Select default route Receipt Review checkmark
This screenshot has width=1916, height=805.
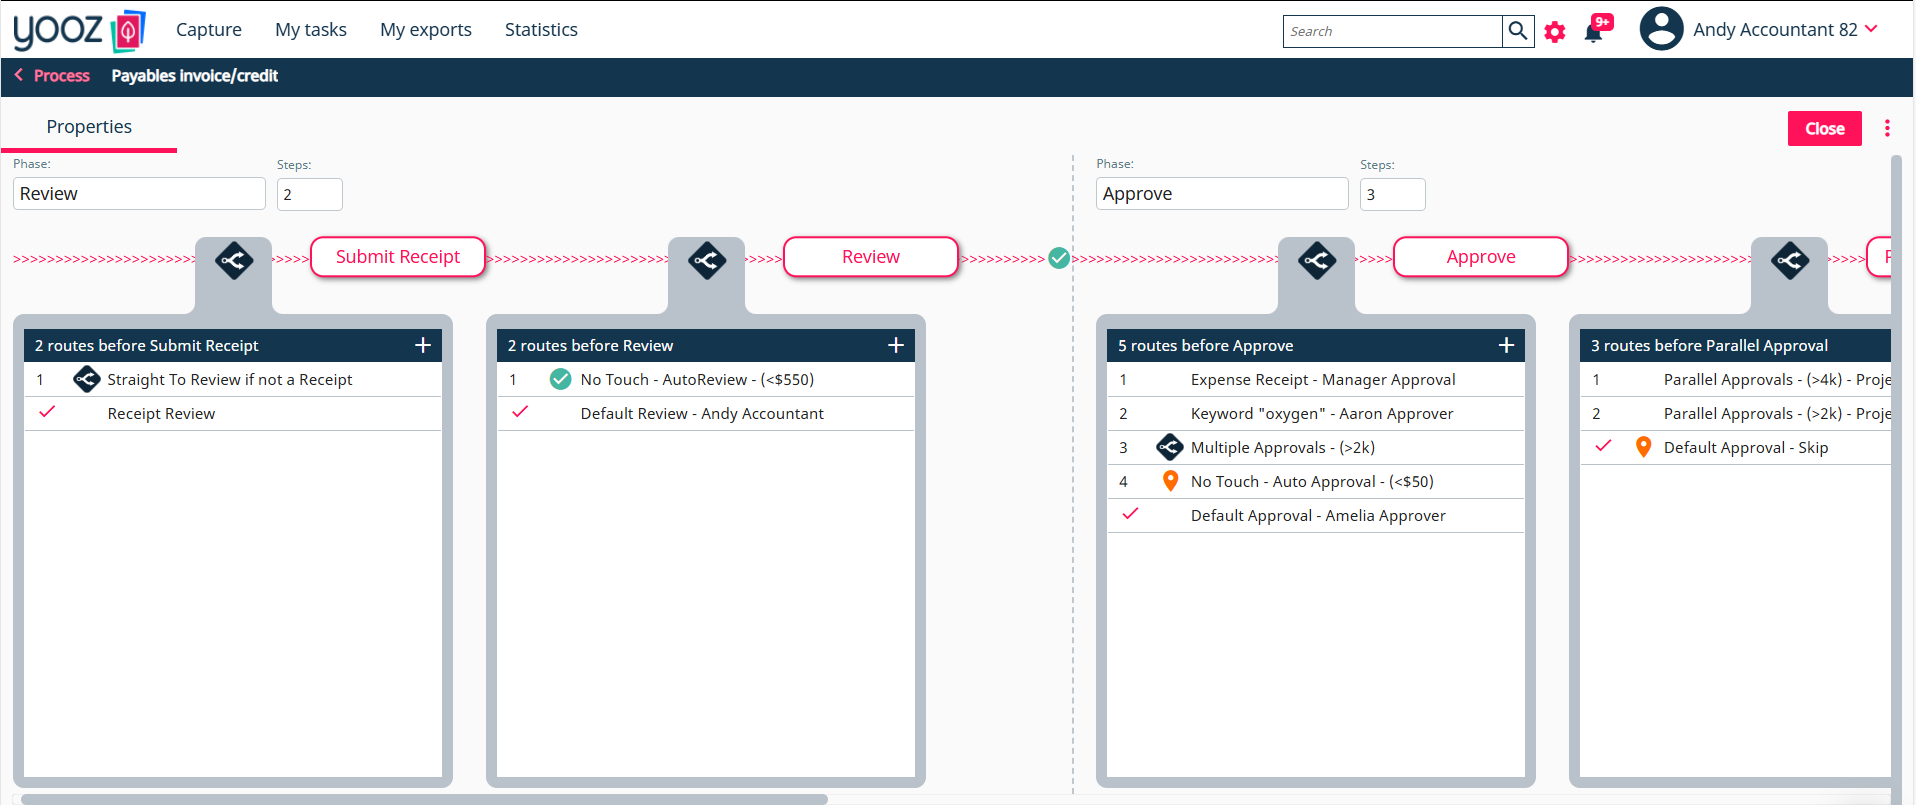[47, 412]
